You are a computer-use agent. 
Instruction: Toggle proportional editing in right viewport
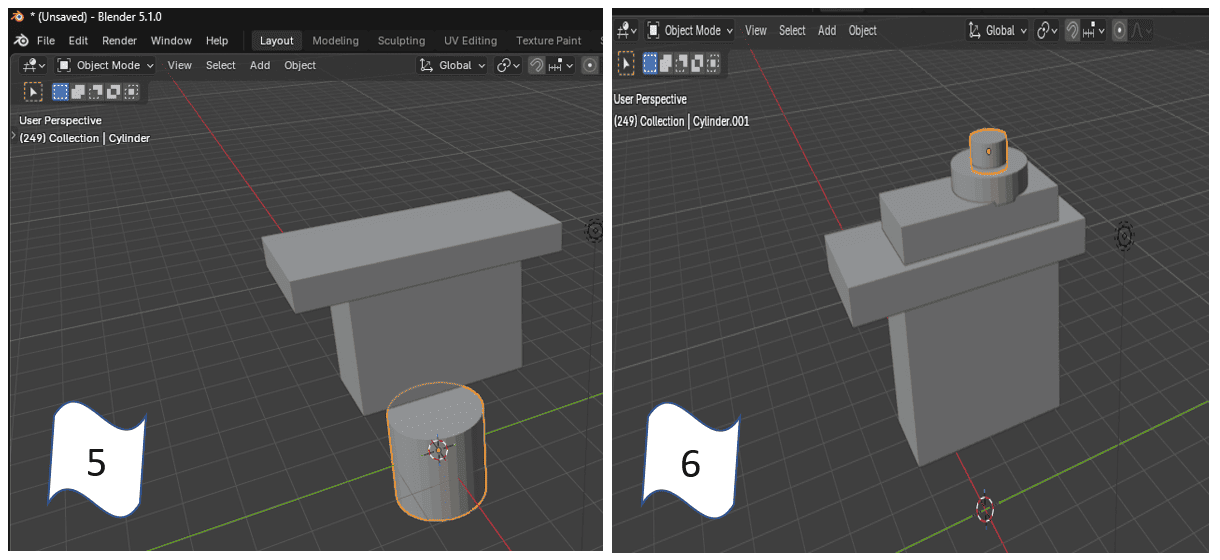(1119, 30)
